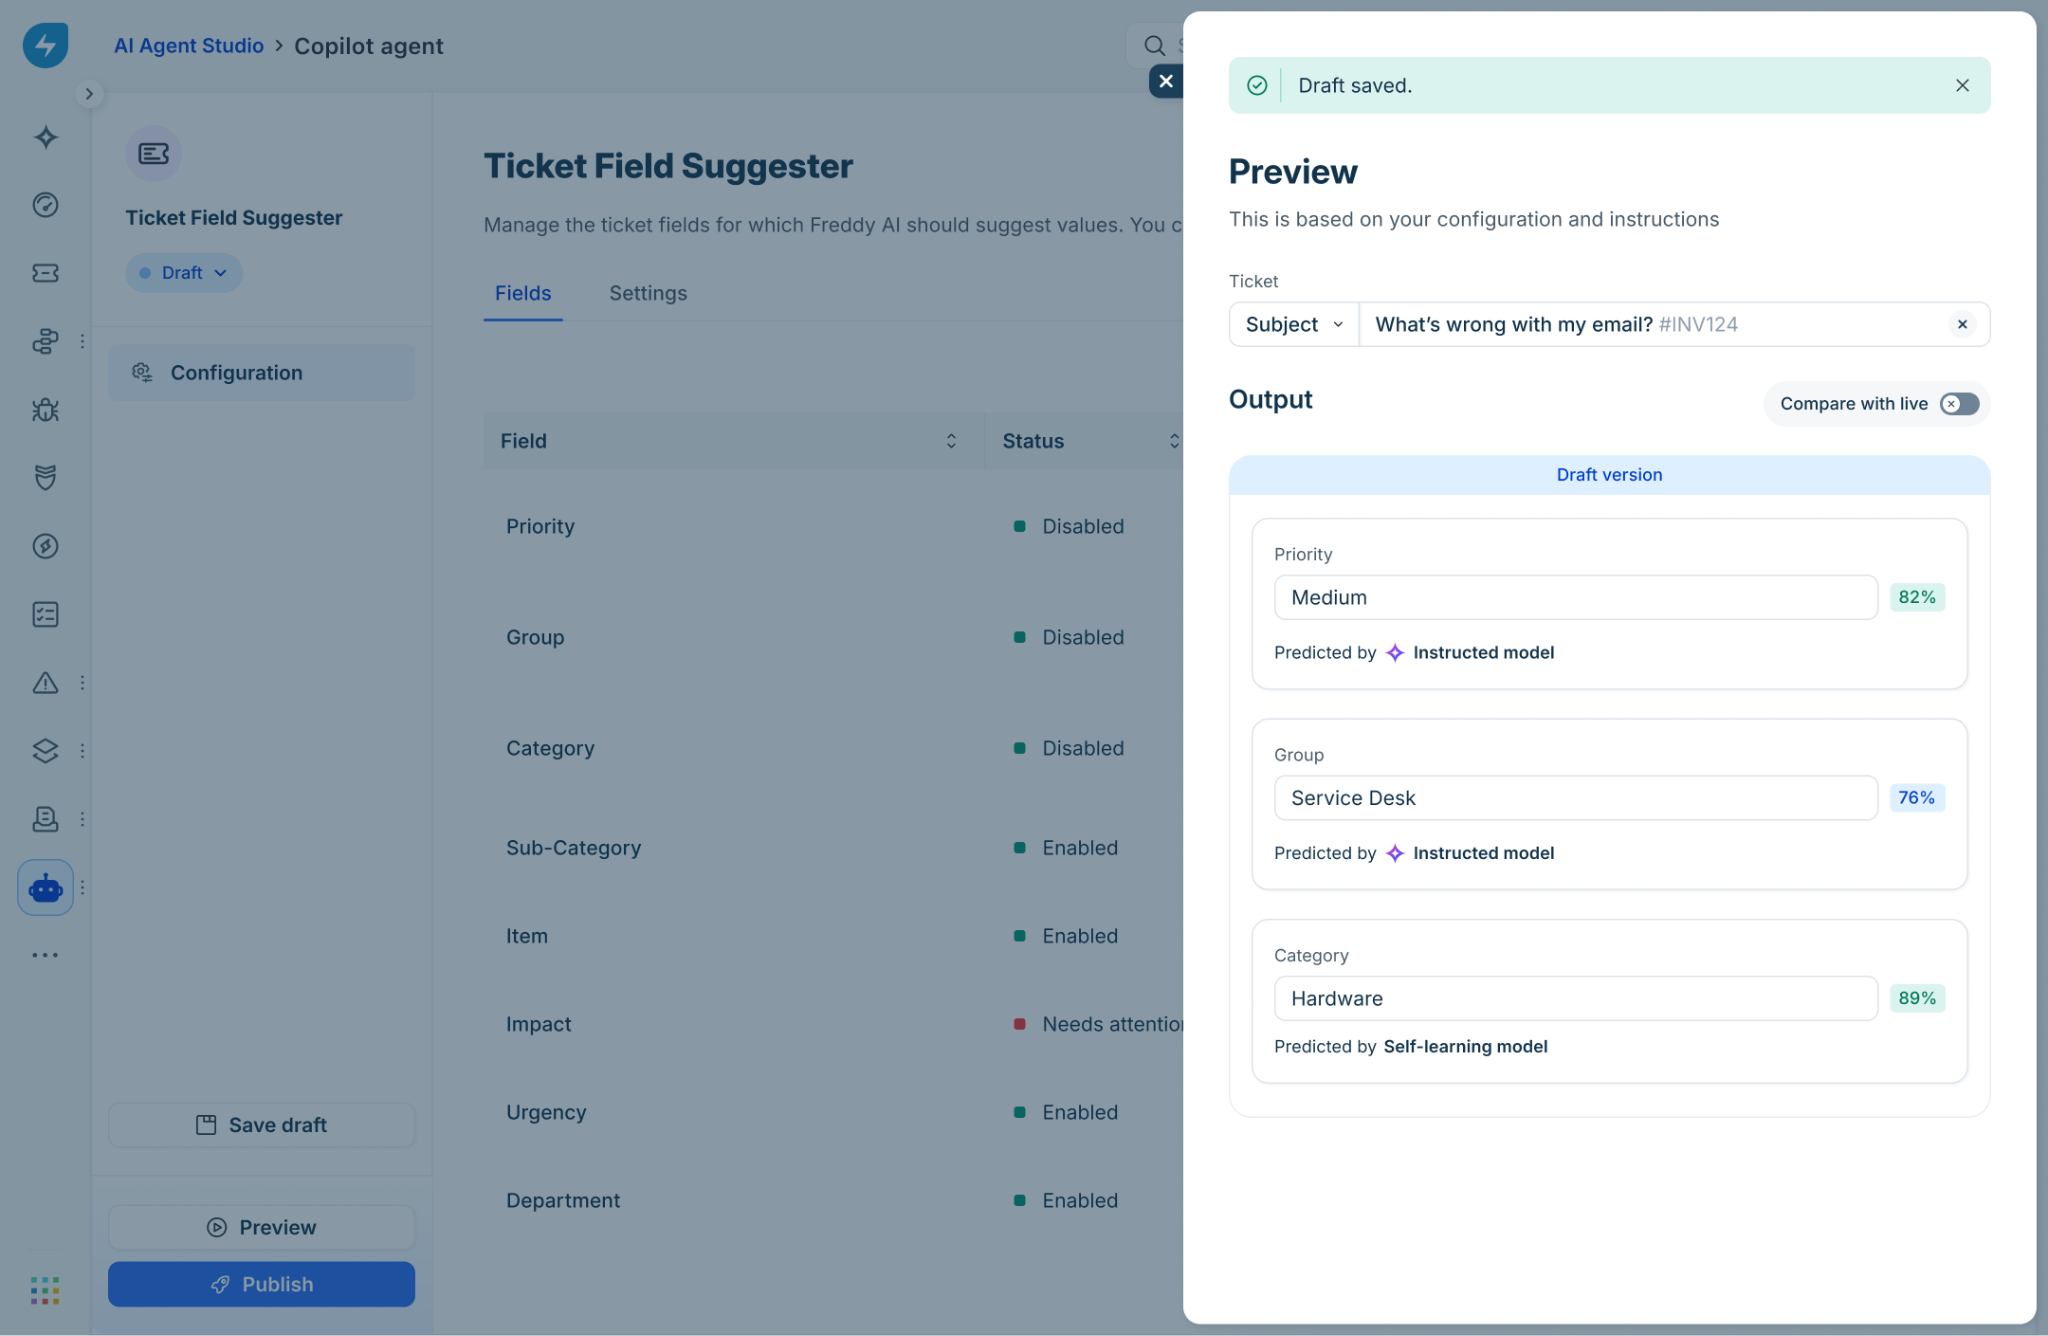Click the 82% confidence badge
2048x1336 pixels.
[x=1917, y=597]
